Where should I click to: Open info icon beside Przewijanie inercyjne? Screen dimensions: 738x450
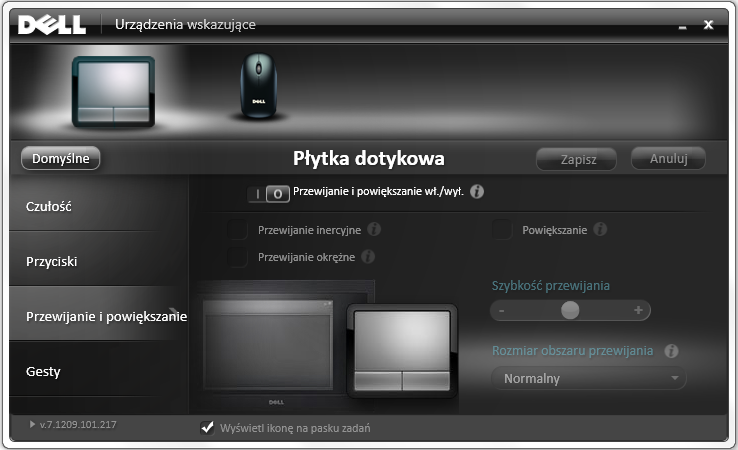coord(374,229)
